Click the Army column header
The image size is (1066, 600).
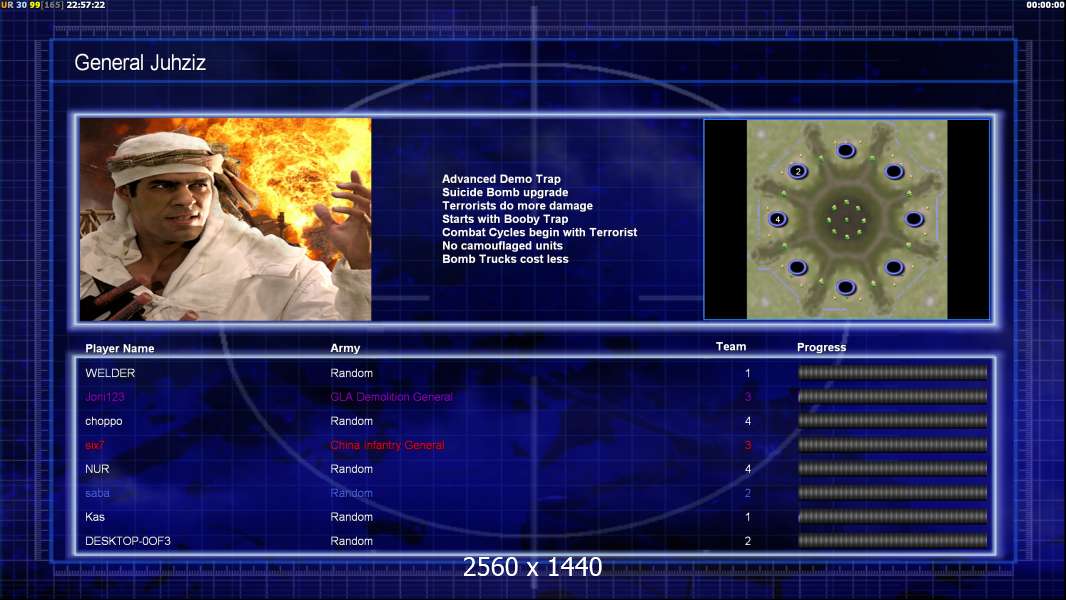345,348
